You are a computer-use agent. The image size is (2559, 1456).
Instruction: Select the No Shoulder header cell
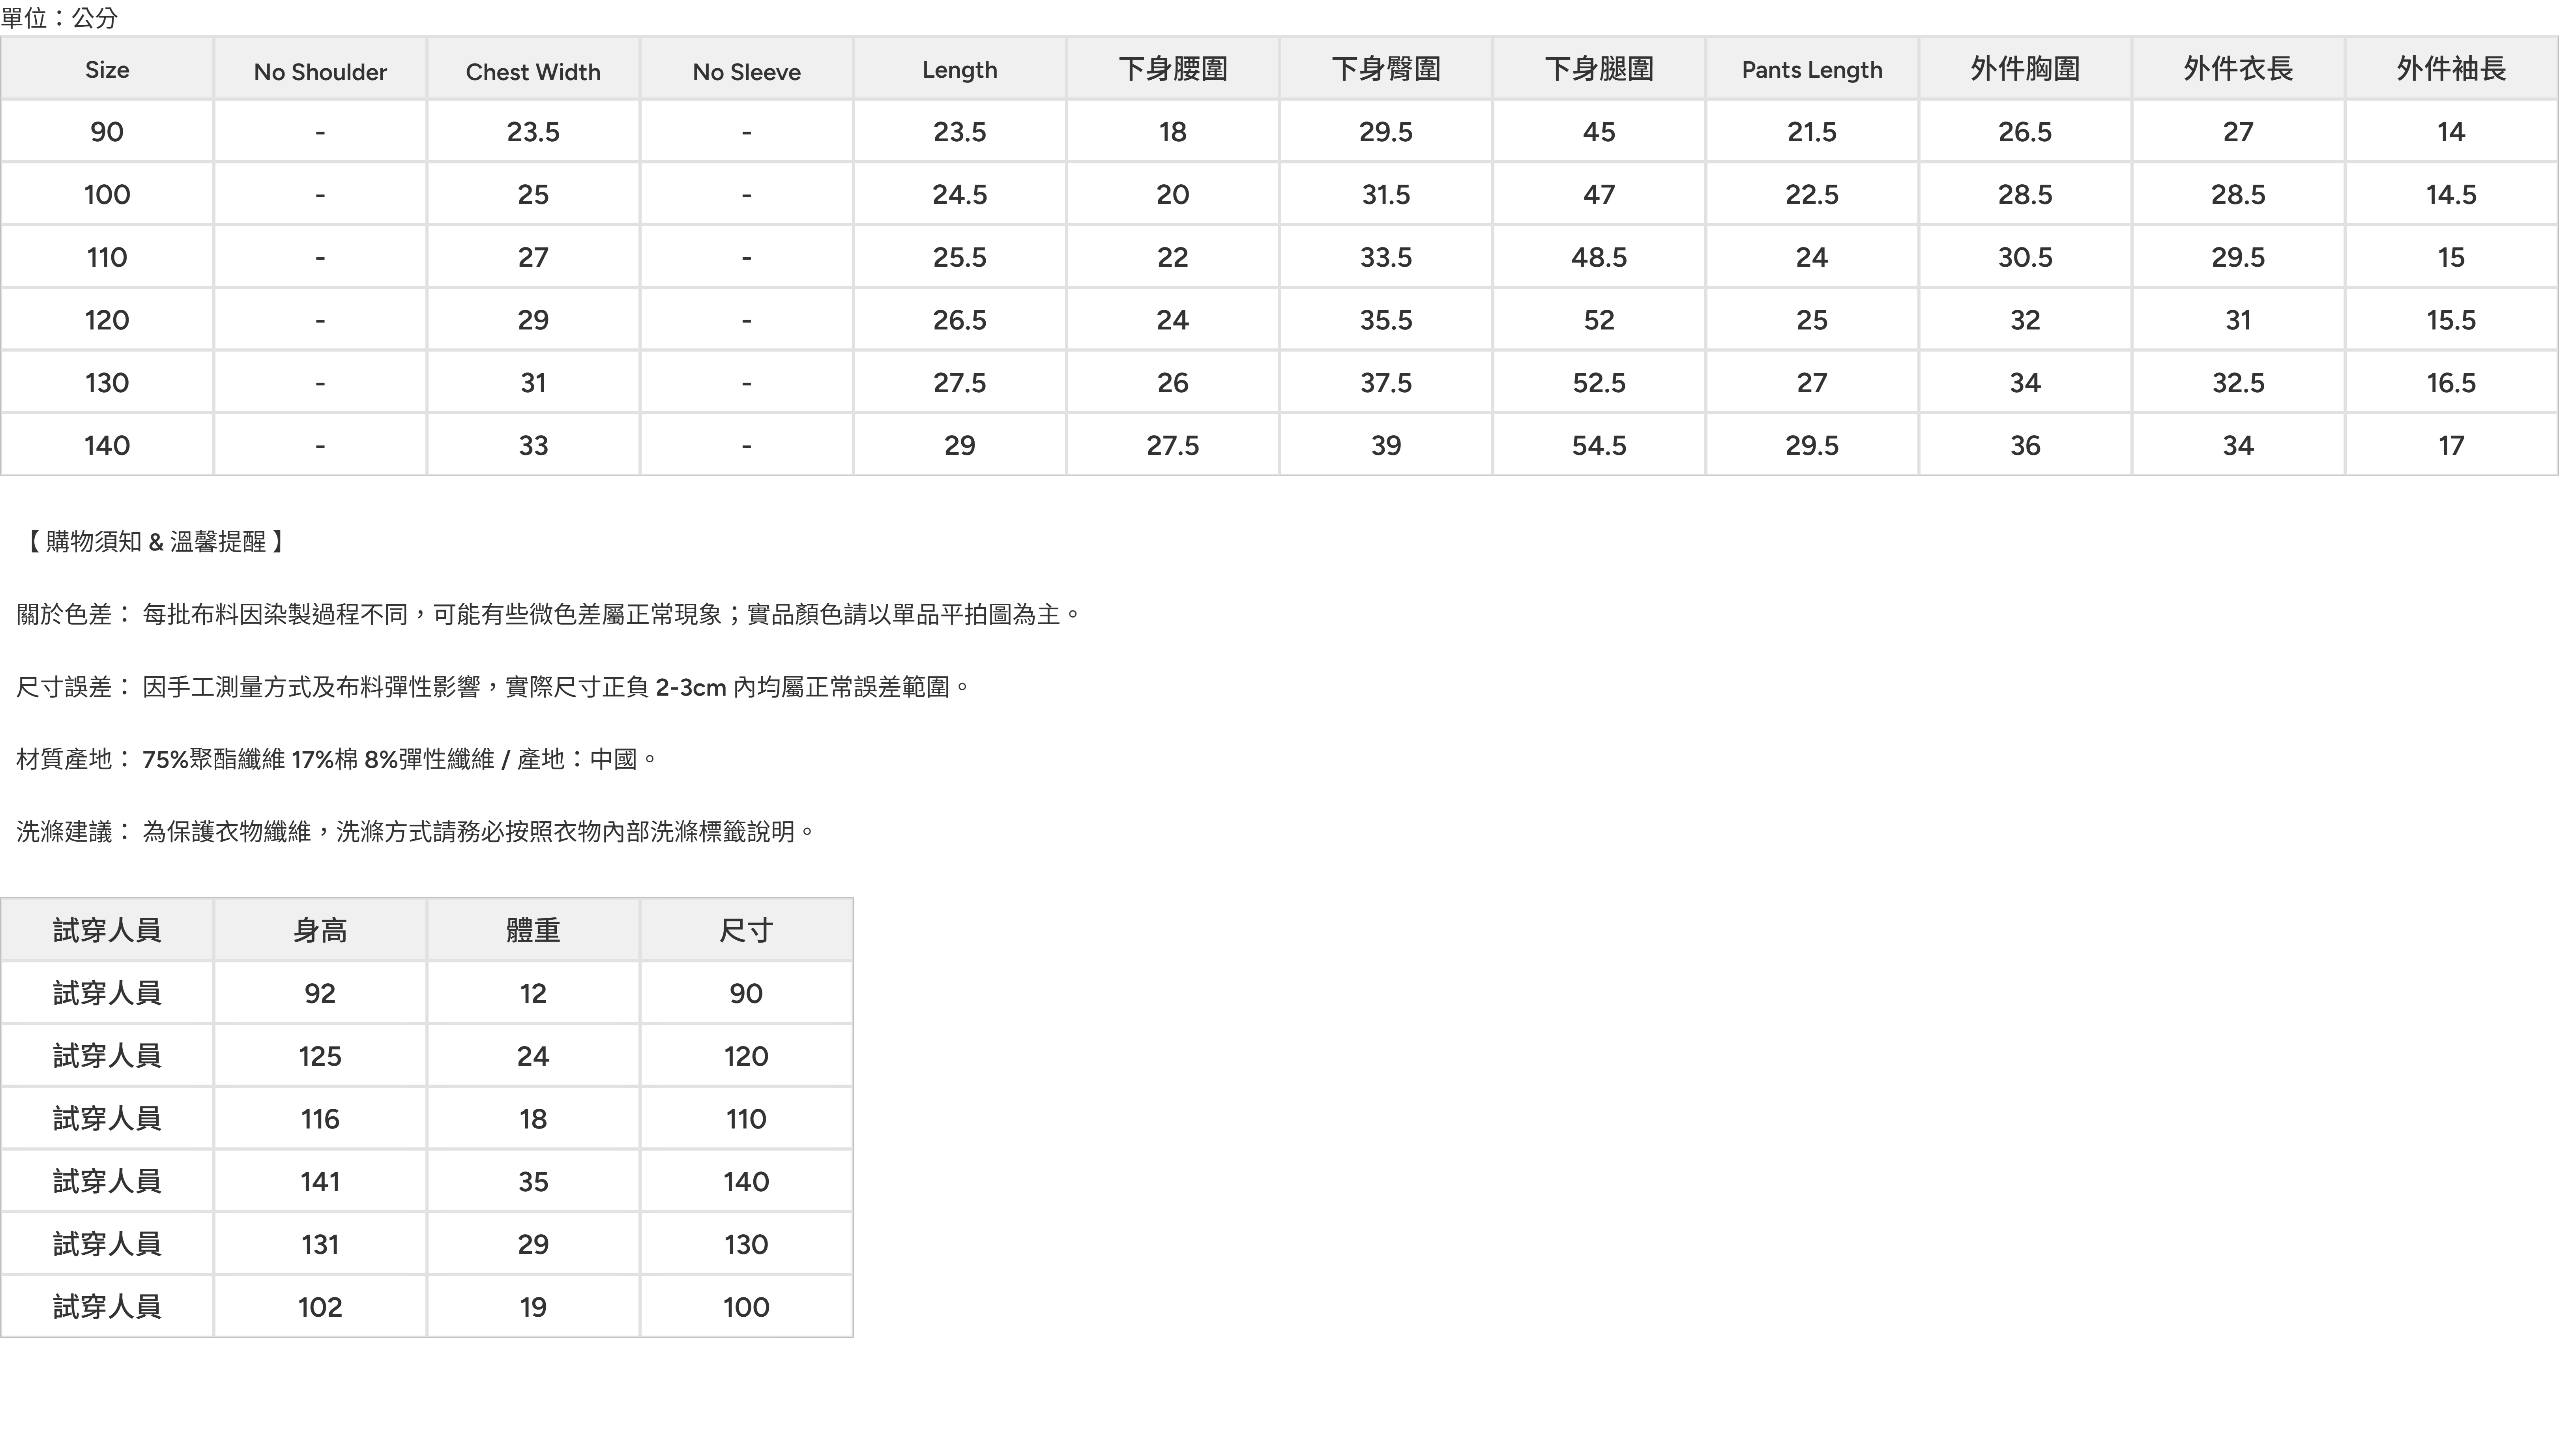point(320,69)
